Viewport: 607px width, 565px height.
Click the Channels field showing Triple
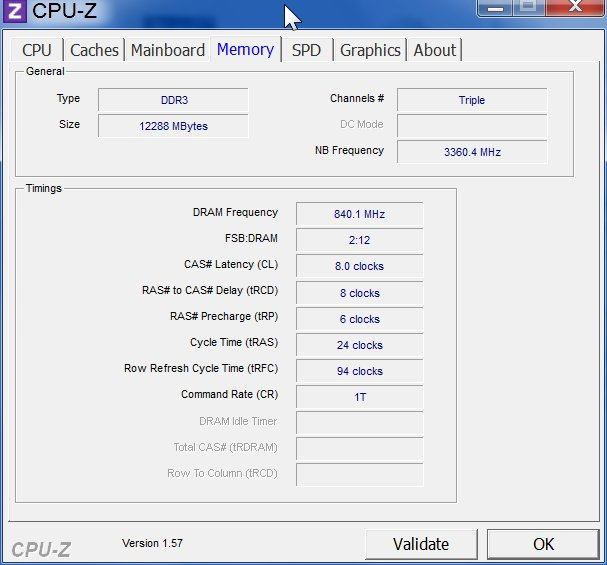[x=472, y=100]
